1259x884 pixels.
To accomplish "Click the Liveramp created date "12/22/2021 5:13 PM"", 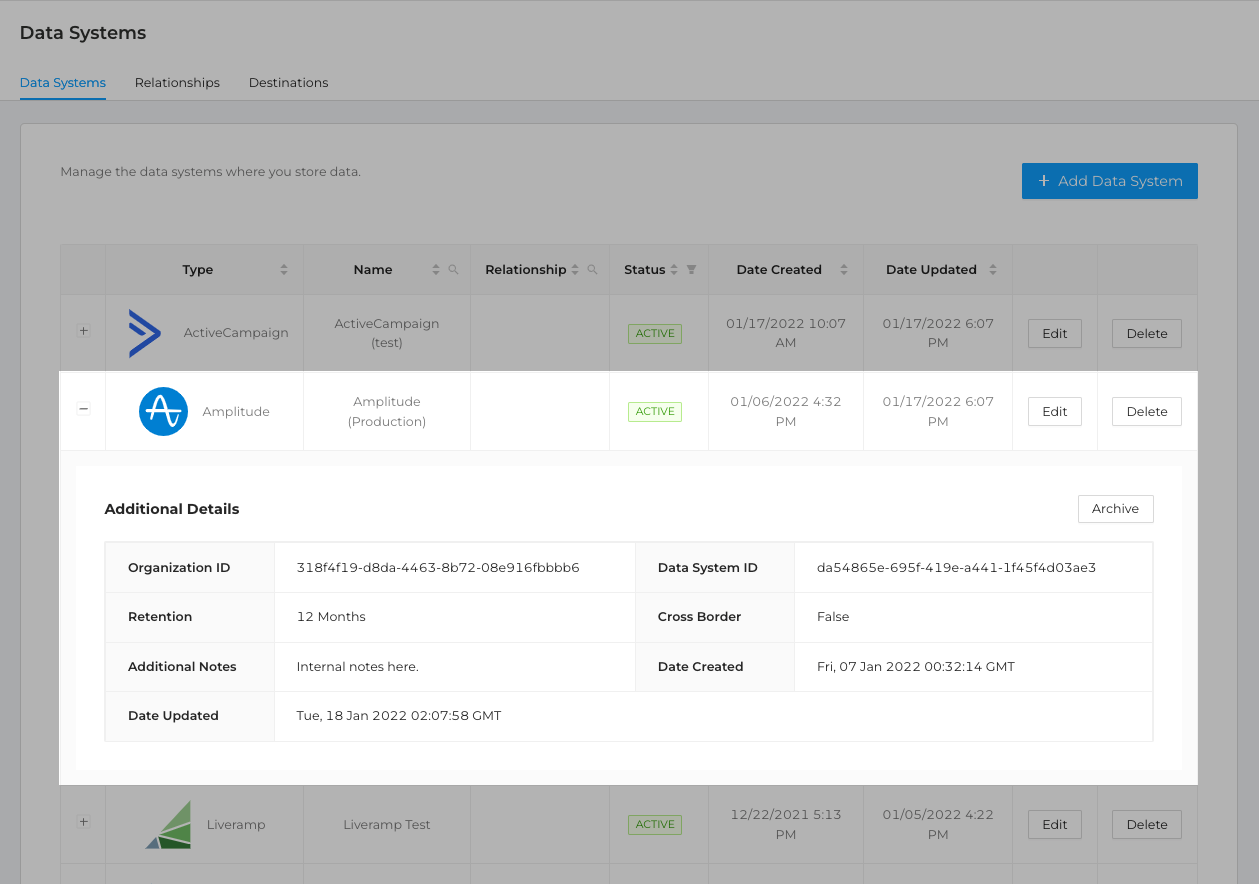I will (786, 825).
